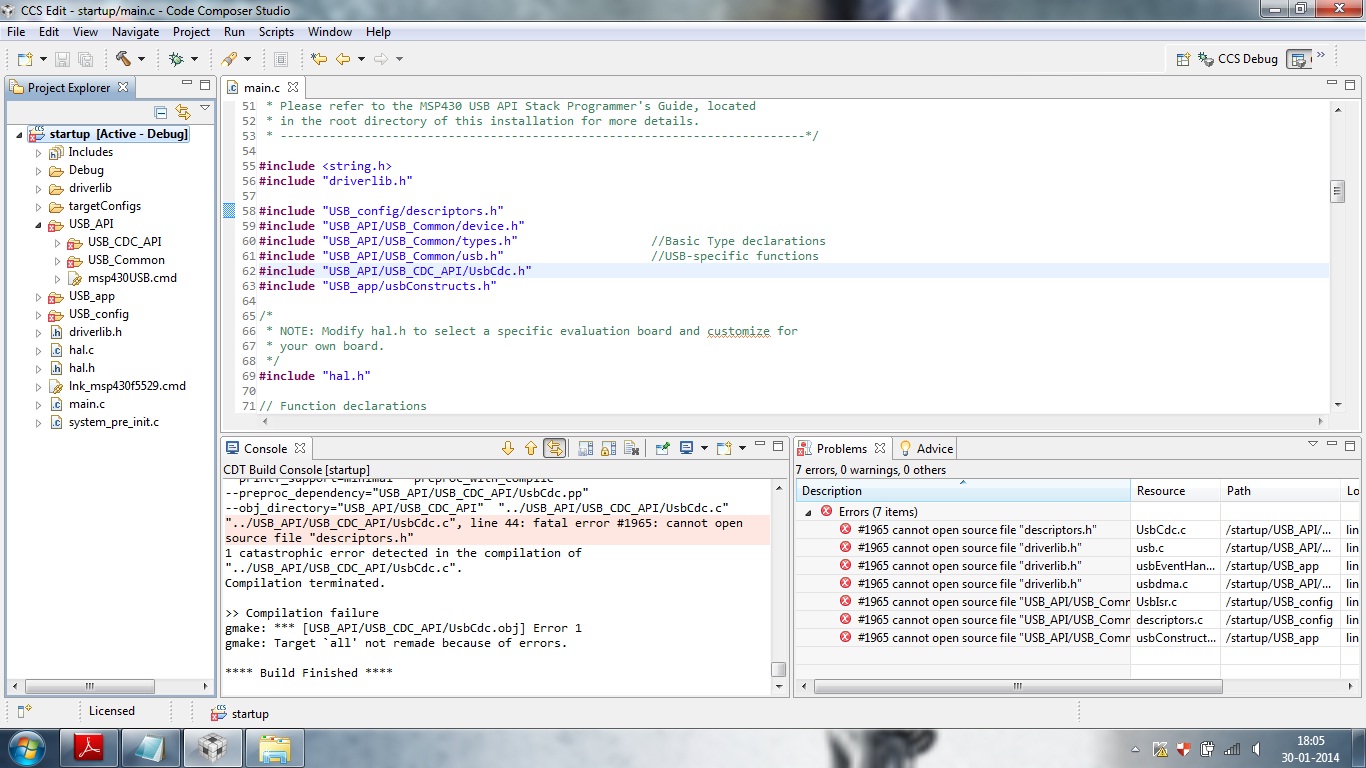The image size is (1366, 768).
Task: Launch Debug with the green bug icon
Action: tap(176, 59)
